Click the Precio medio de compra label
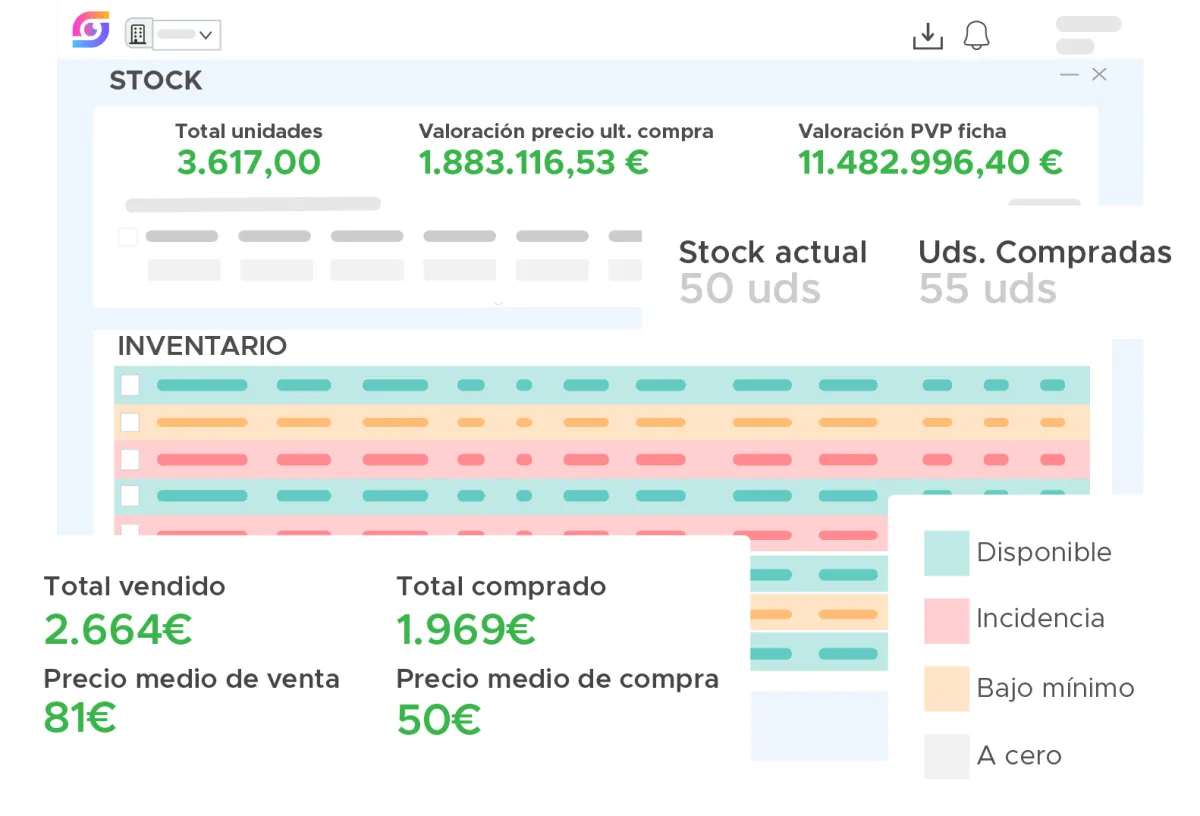Image resolution: width=1200 pixels, height=816 pixels. pos(558,679)
